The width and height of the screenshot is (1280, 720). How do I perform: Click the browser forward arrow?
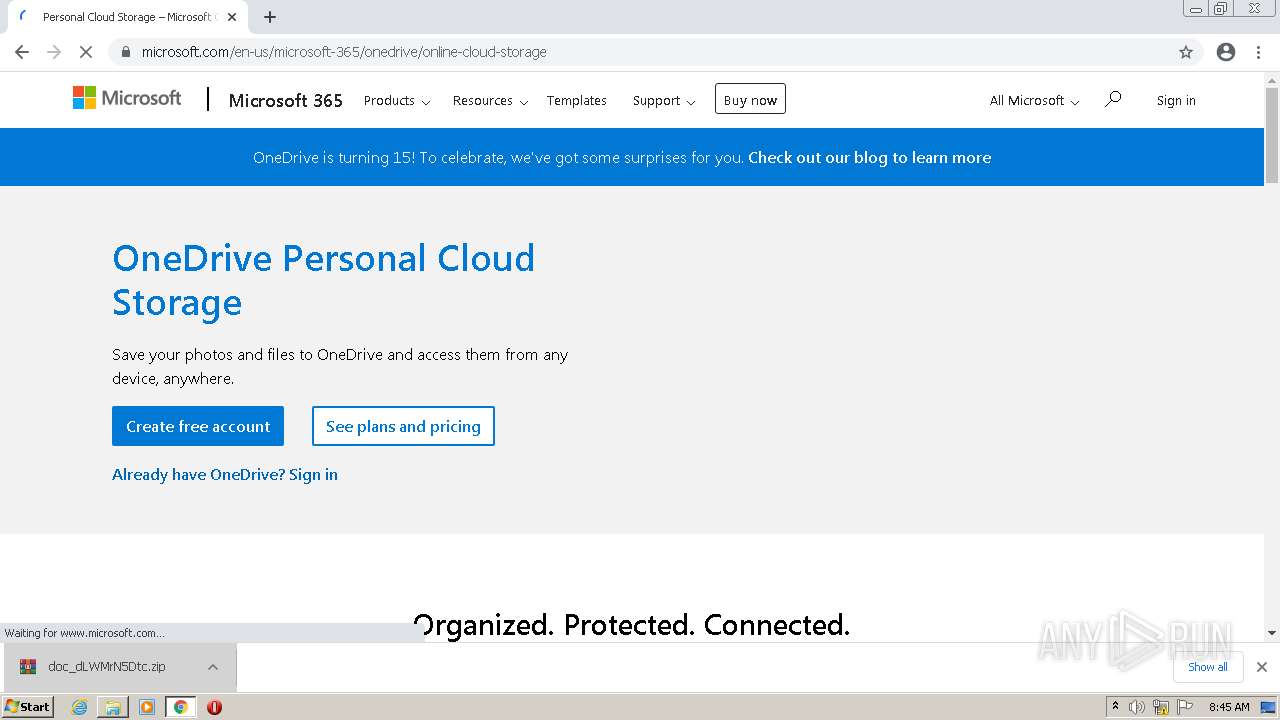54,52
